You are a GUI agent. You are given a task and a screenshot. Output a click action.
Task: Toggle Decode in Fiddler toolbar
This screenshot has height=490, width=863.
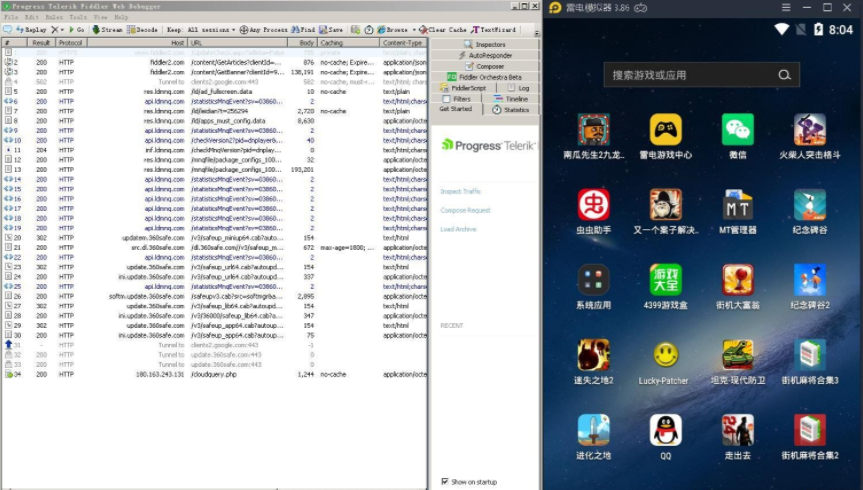pyautogui.click(x=142, y=29)
